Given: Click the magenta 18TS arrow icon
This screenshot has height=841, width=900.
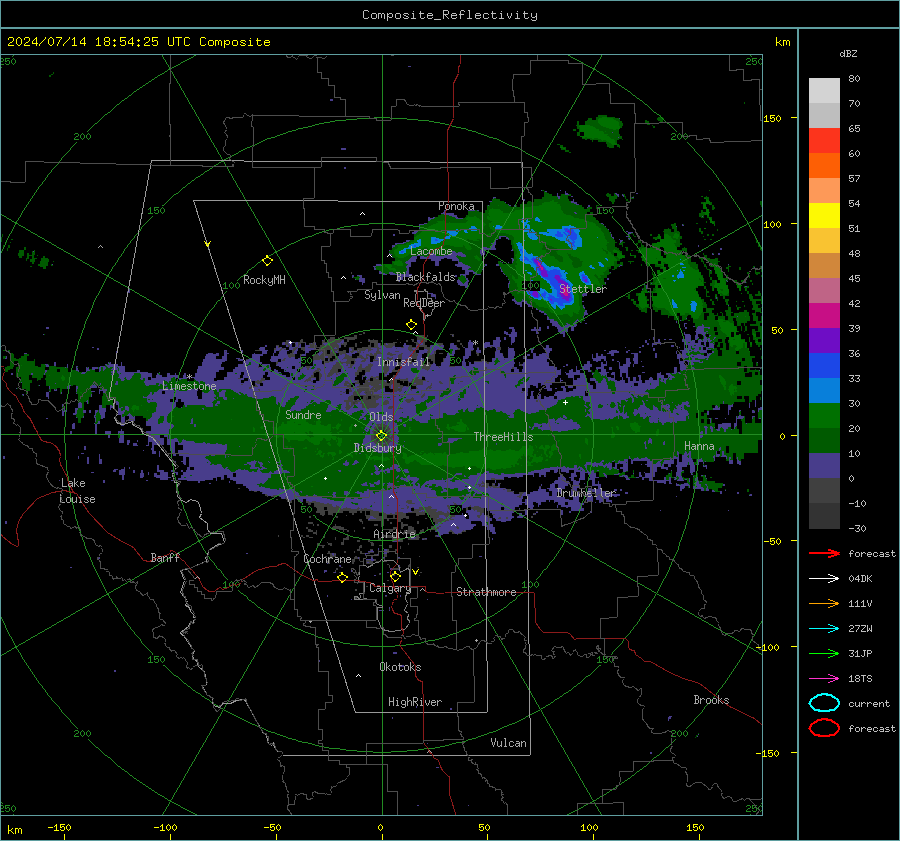Looking at the screenshot, I should 824,678.
